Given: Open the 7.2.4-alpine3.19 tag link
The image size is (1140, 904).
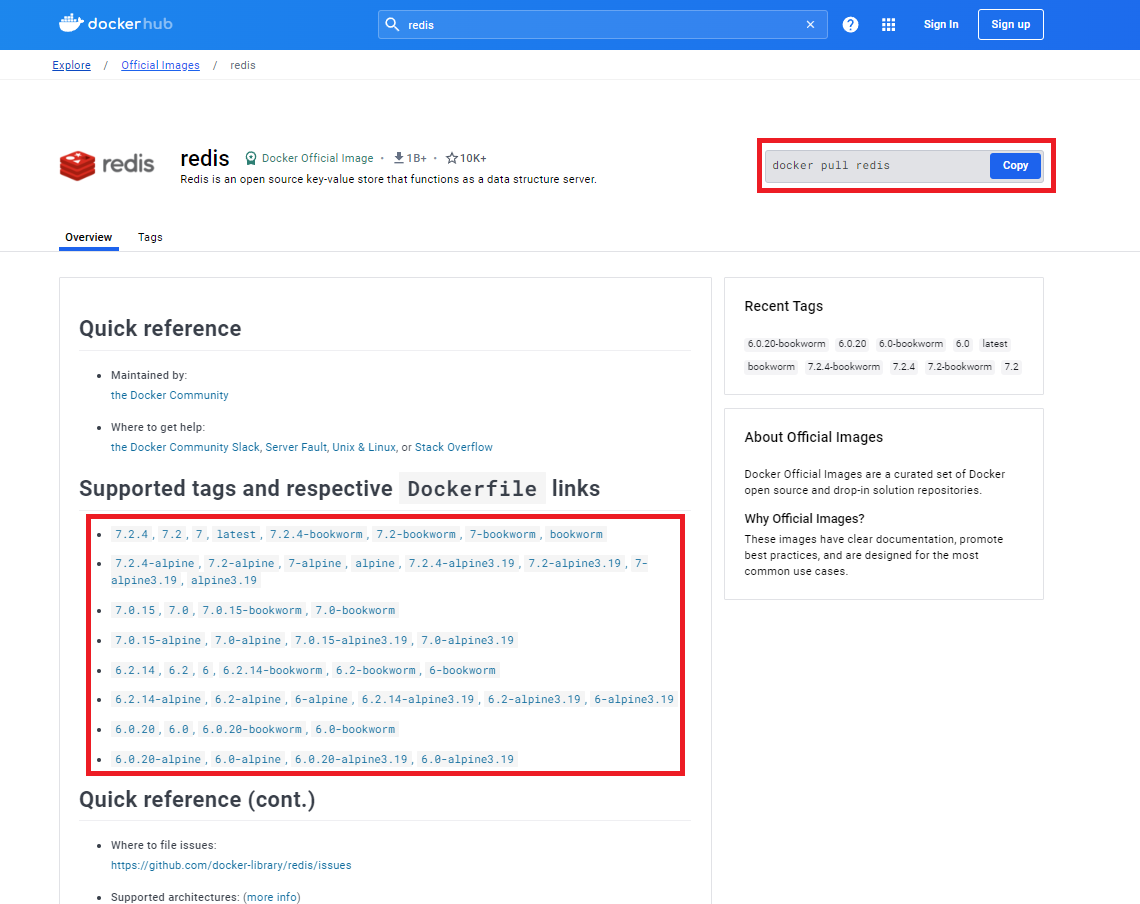Looking at the screenshot, I should 462,564.
